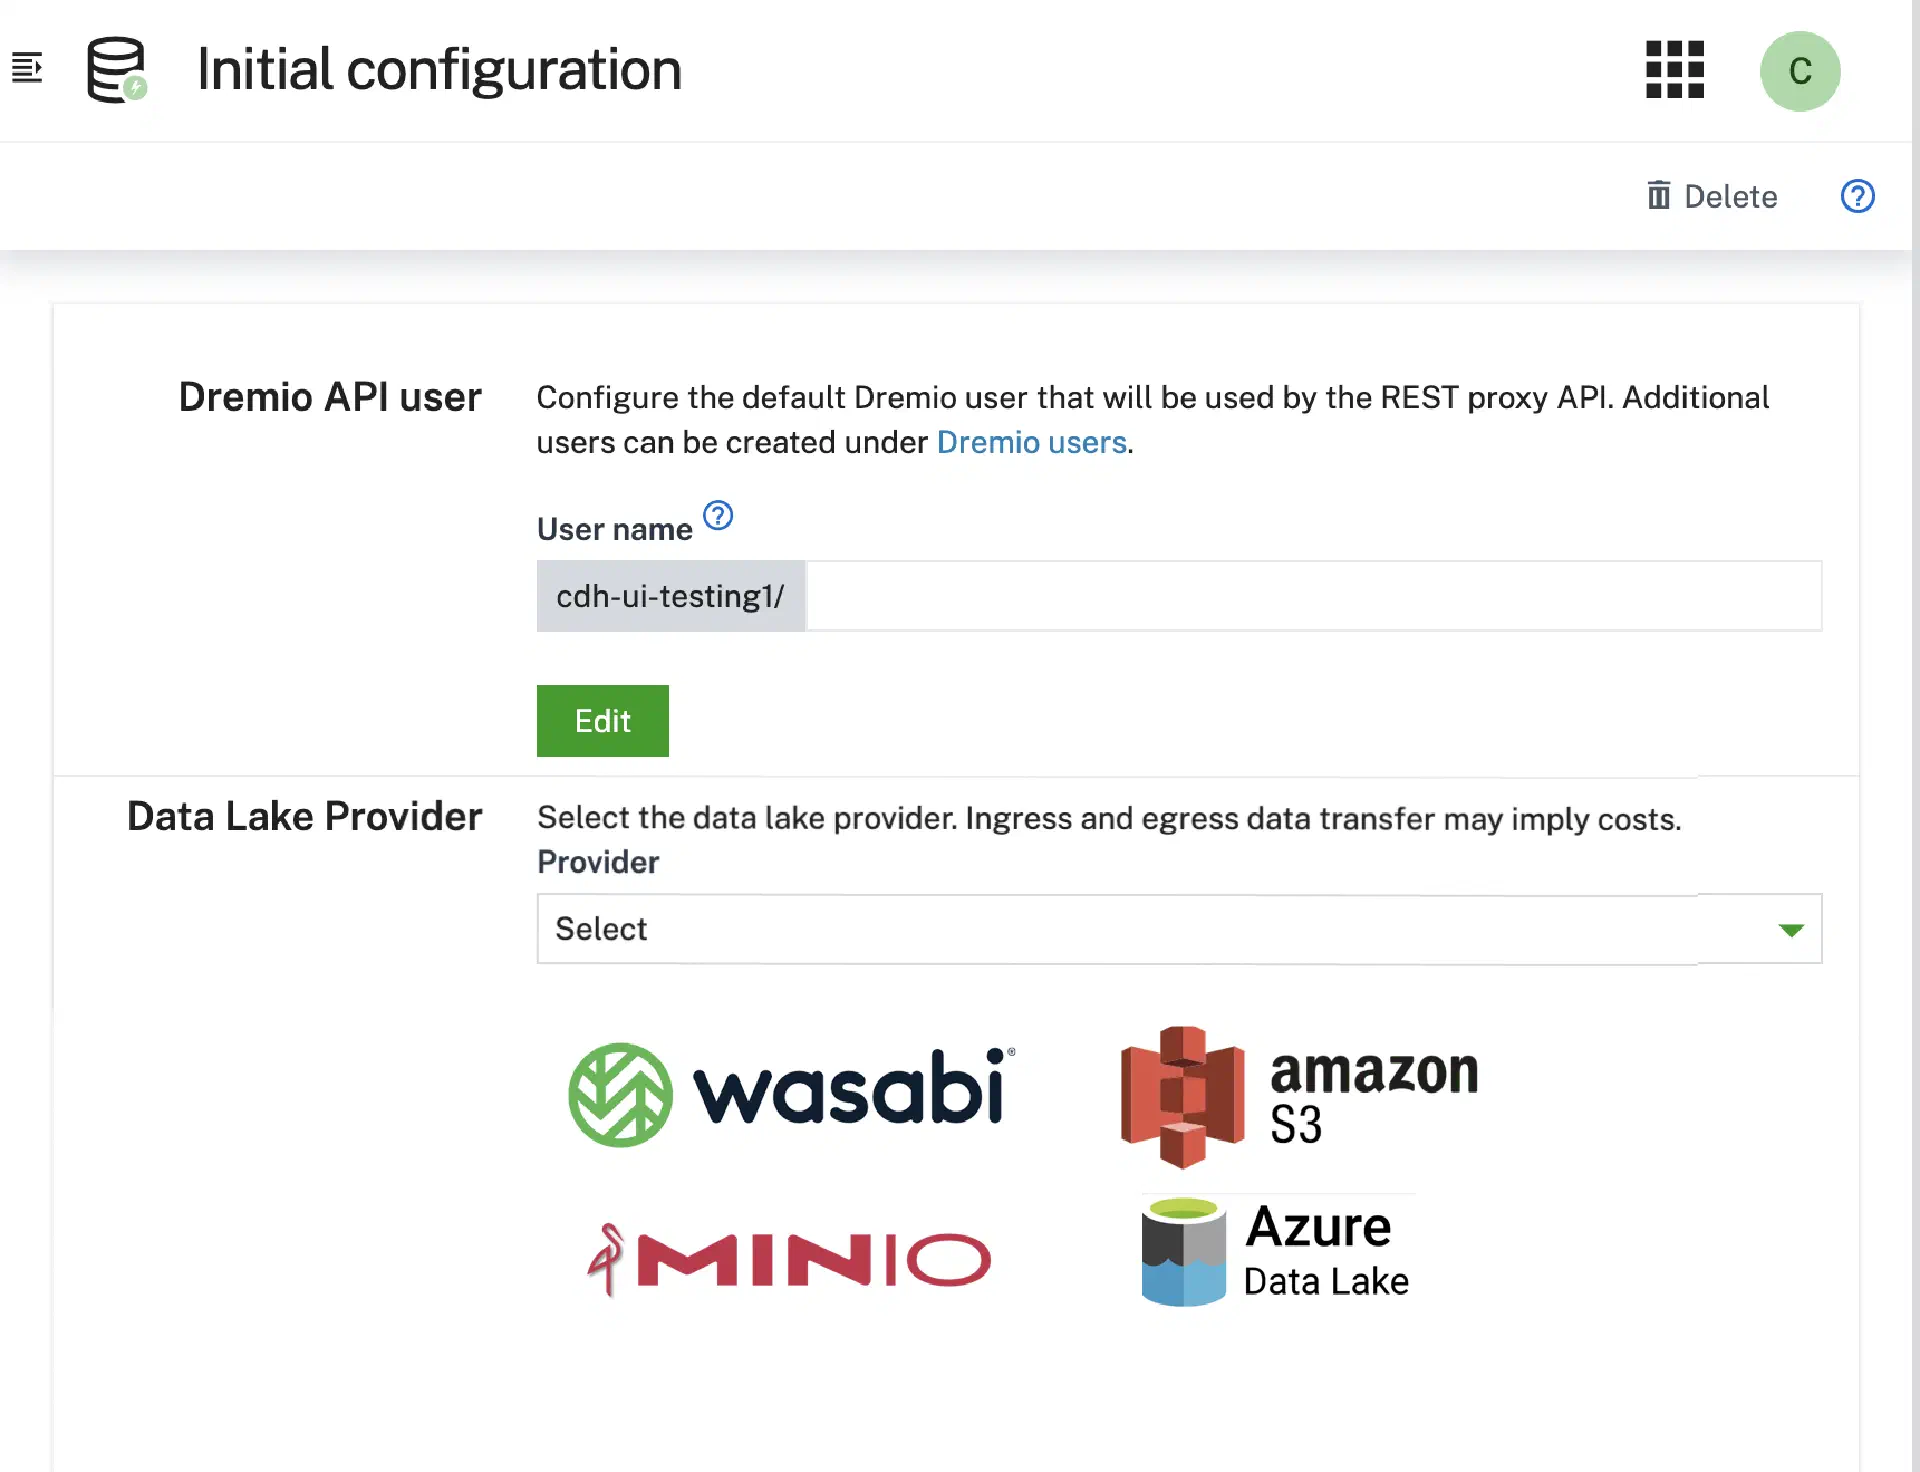The image size is (1920, 1472).
Task: Toggle the sidebar navigation menu icon
Action: coord(27,68)
